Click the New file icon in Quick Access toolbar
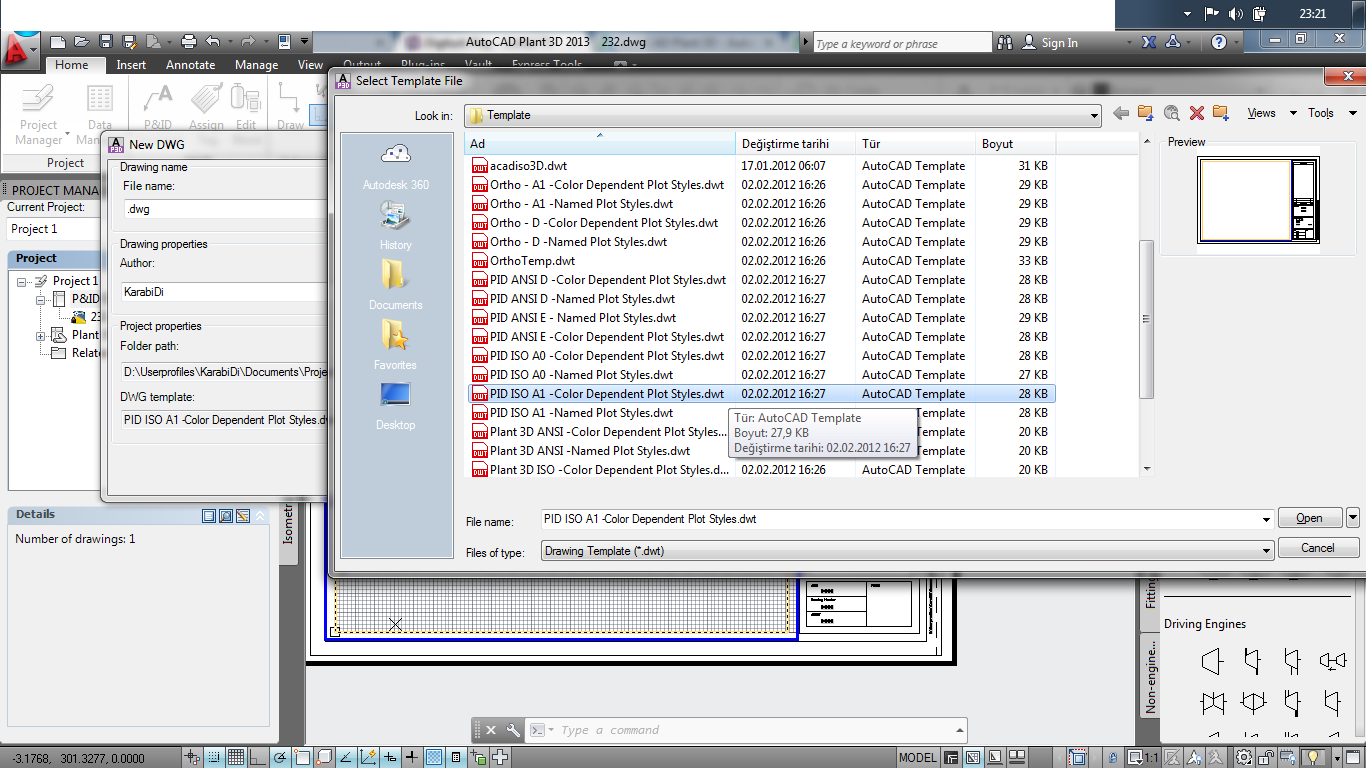The height and width of the screenshot is (768, 1366). coord(58,42)
